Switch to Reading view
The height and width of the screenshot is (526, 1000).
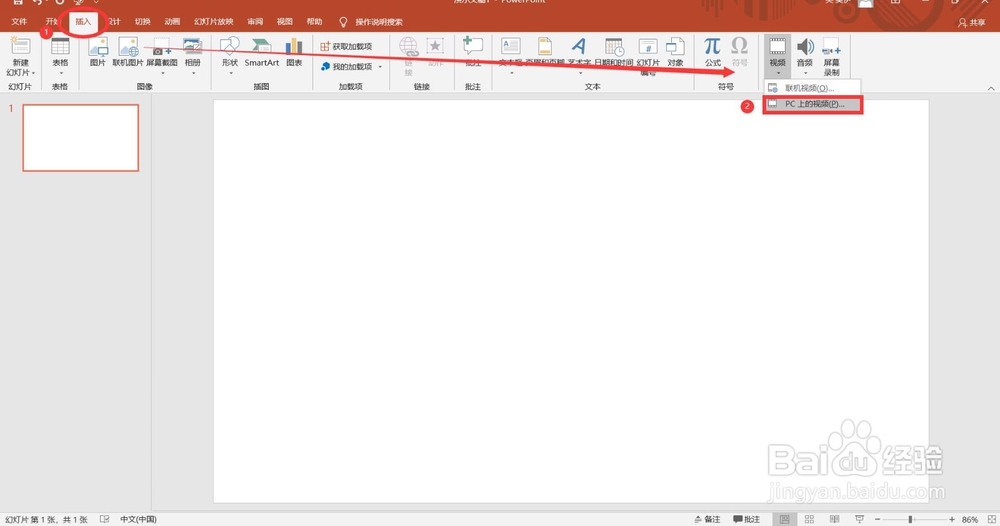tap(834, 519)
